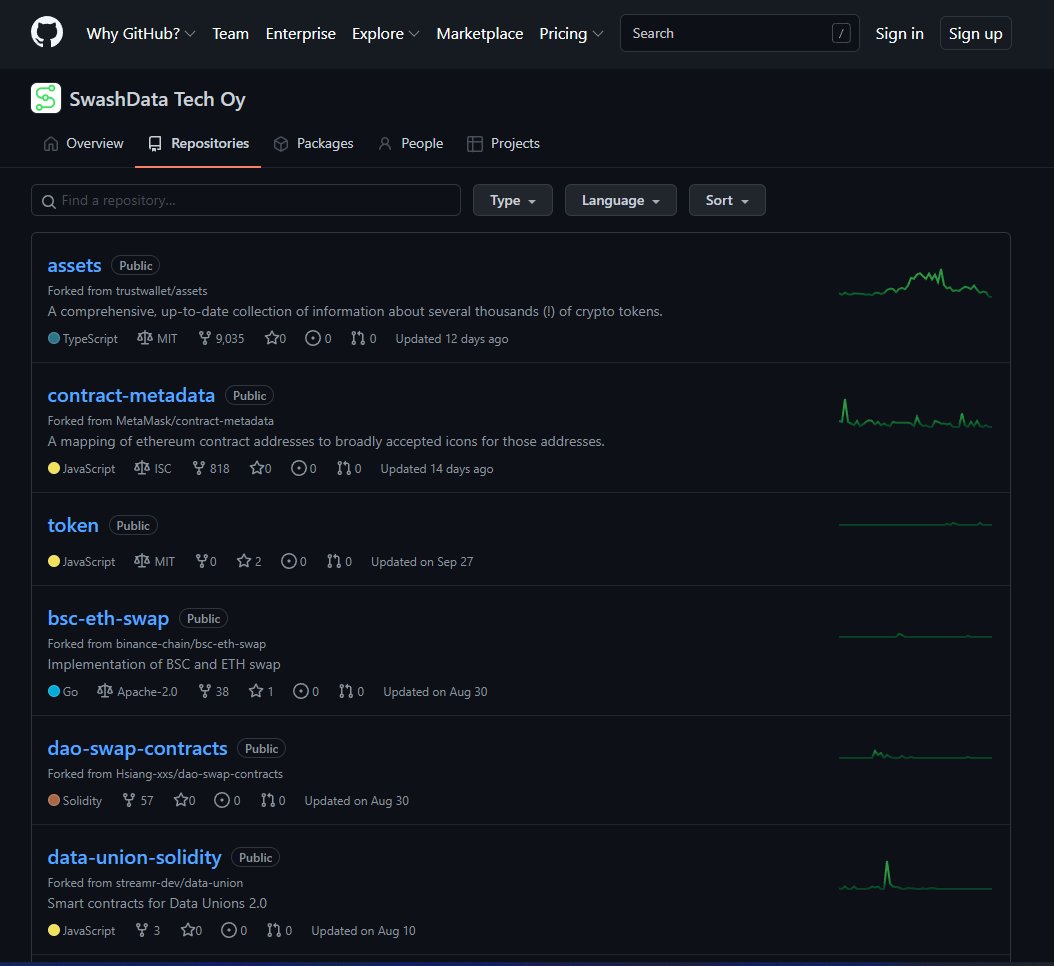Click the SwashData Tech Oy title
Screen dimensions: 1054x966
[x=157, y=99]
